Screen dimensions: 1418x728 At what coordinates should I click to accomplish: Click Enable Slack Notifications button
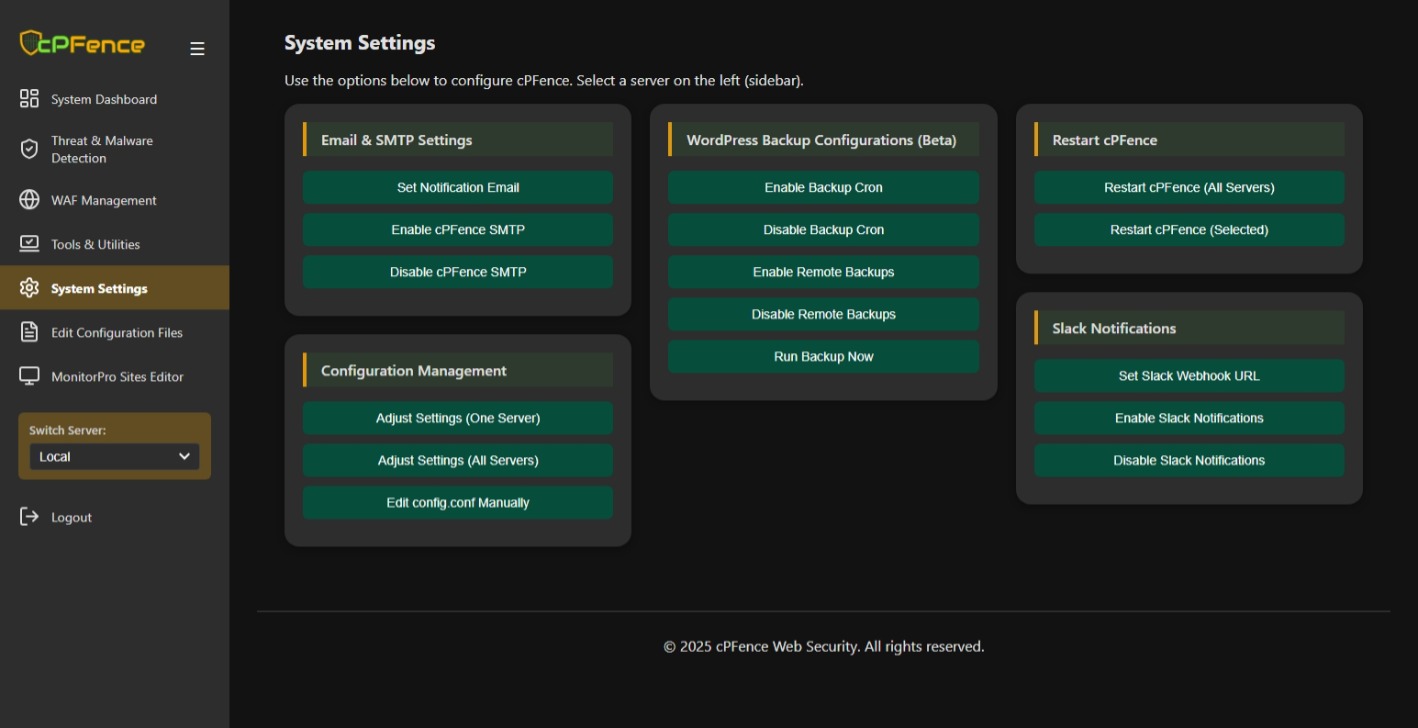(1189, 418)
